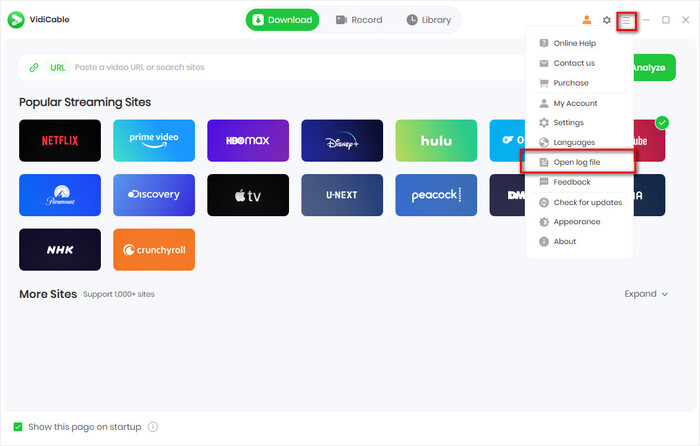Click the green link icon beside URL
Viewport: 700px width, 446px height.
pos(34,67)
